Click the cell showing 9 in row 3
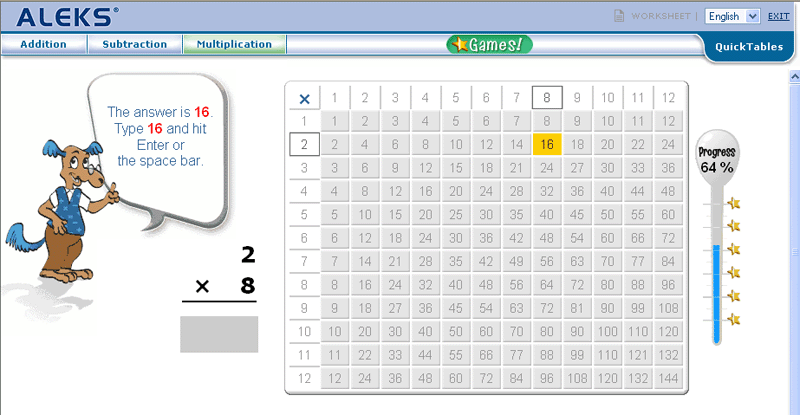Screen dimensions: 800x415 (x=395, y=168)
